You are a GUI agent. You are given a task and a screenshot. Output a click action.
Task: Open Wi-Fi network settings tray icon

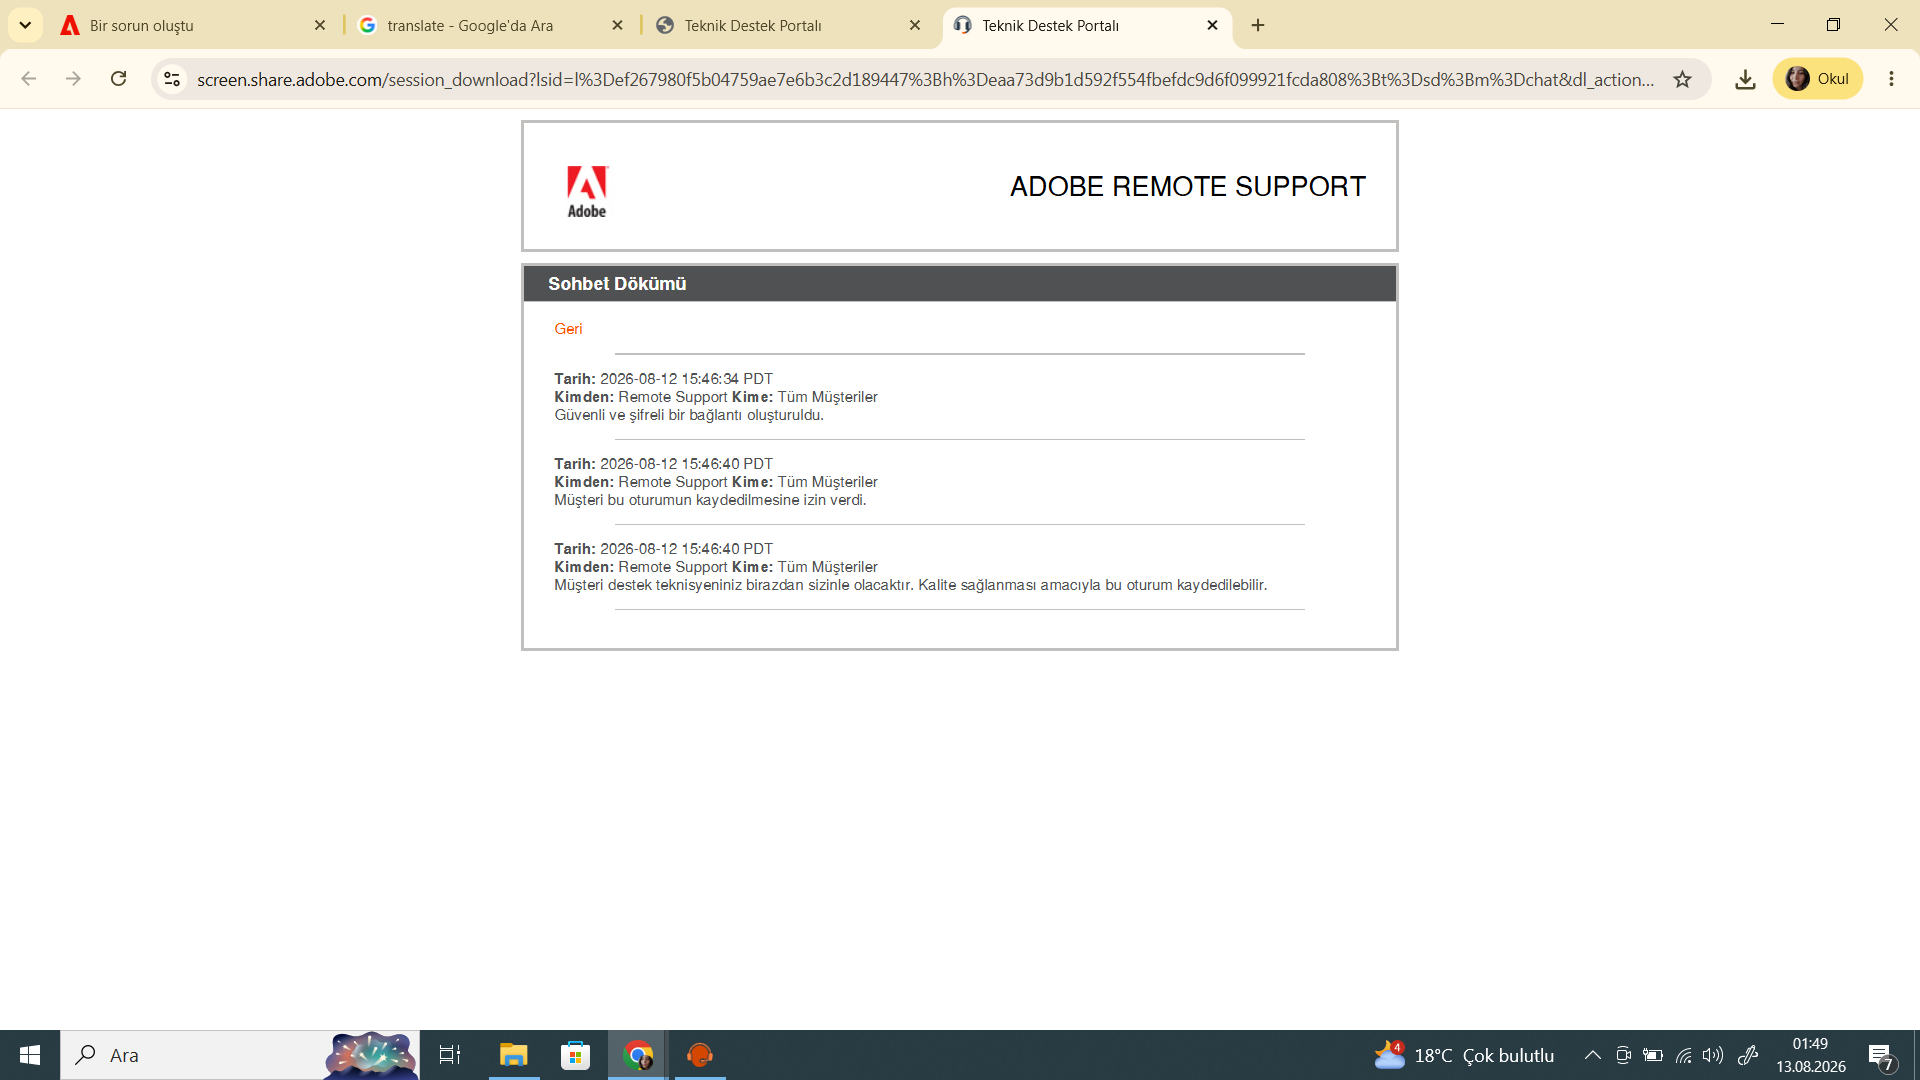click(1684, 1055)
